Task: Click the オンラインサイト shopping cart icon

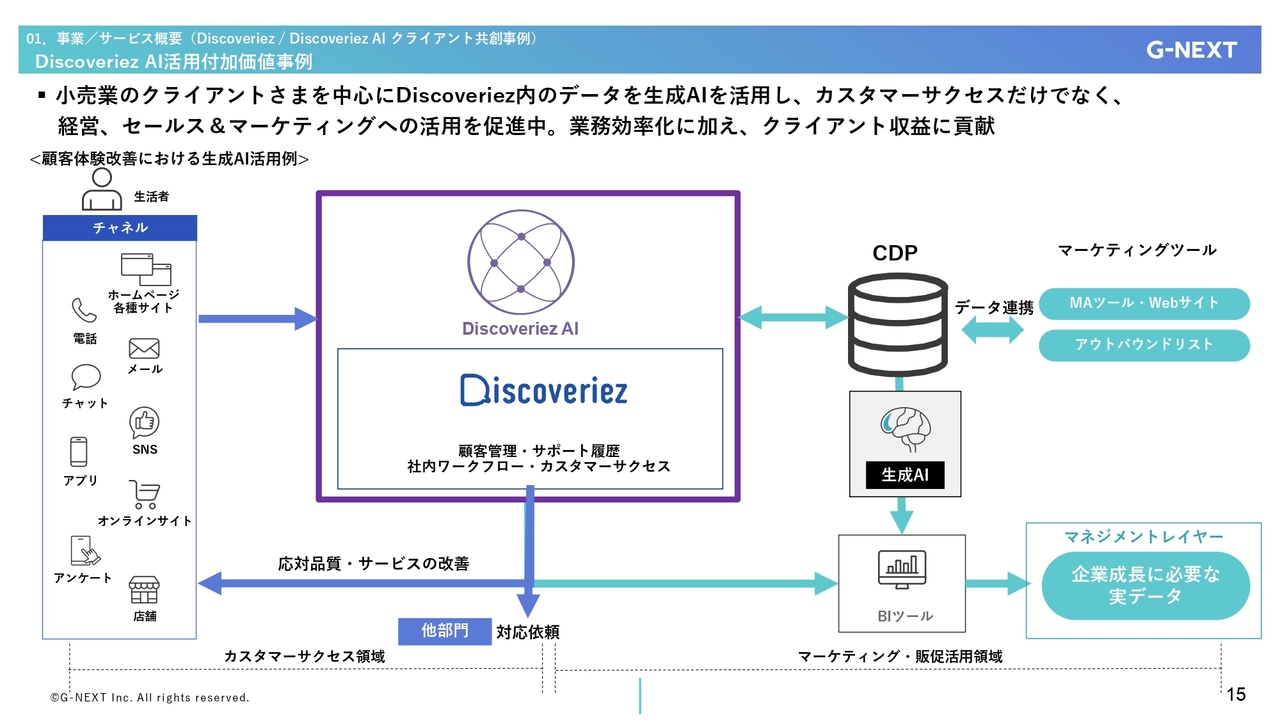Action: coord(144,495)
